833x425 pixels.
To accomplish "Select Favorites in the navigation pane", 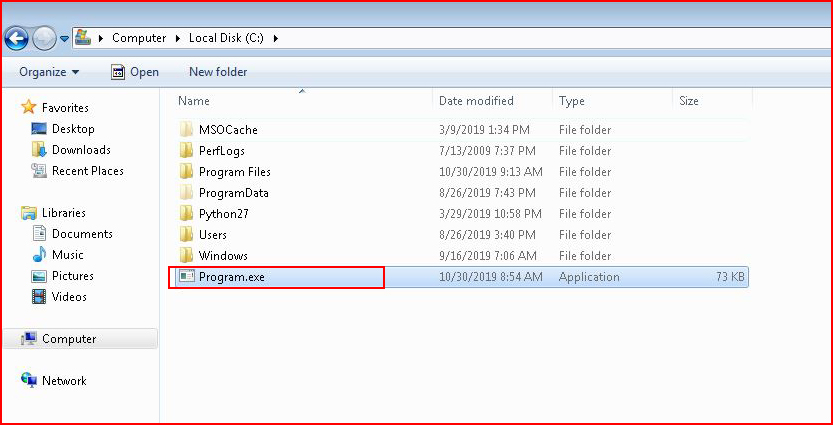I will pos(65,108).
